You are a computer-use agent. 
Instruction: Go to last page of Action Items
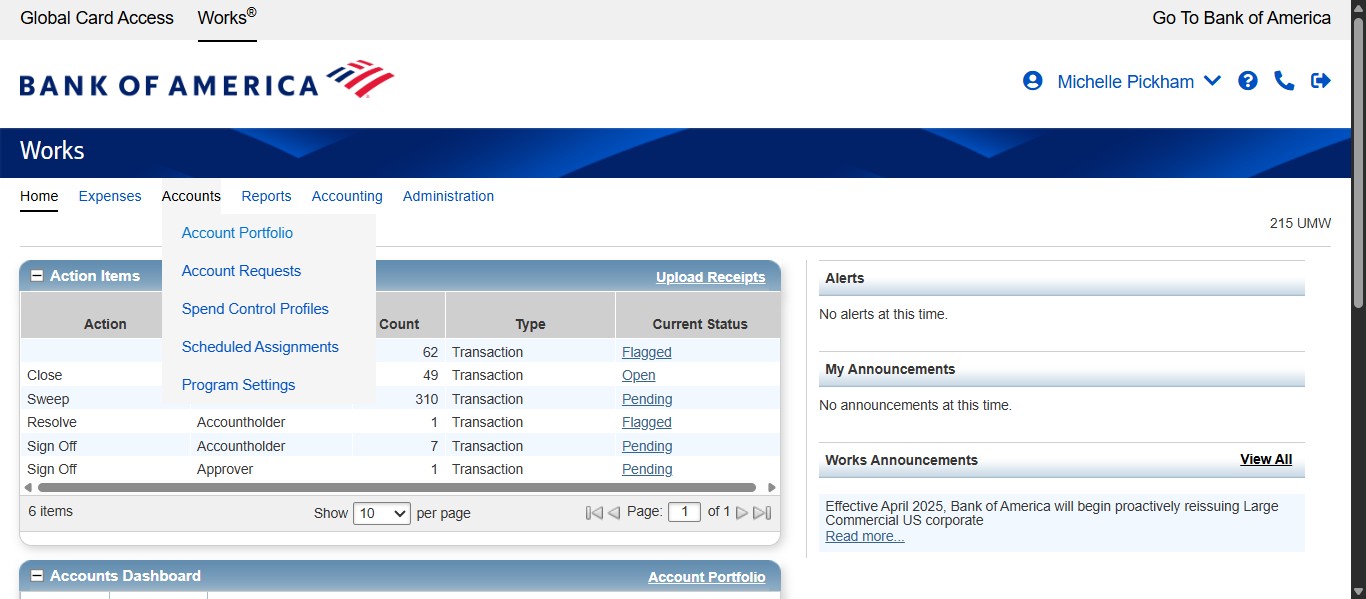(762, 513)
